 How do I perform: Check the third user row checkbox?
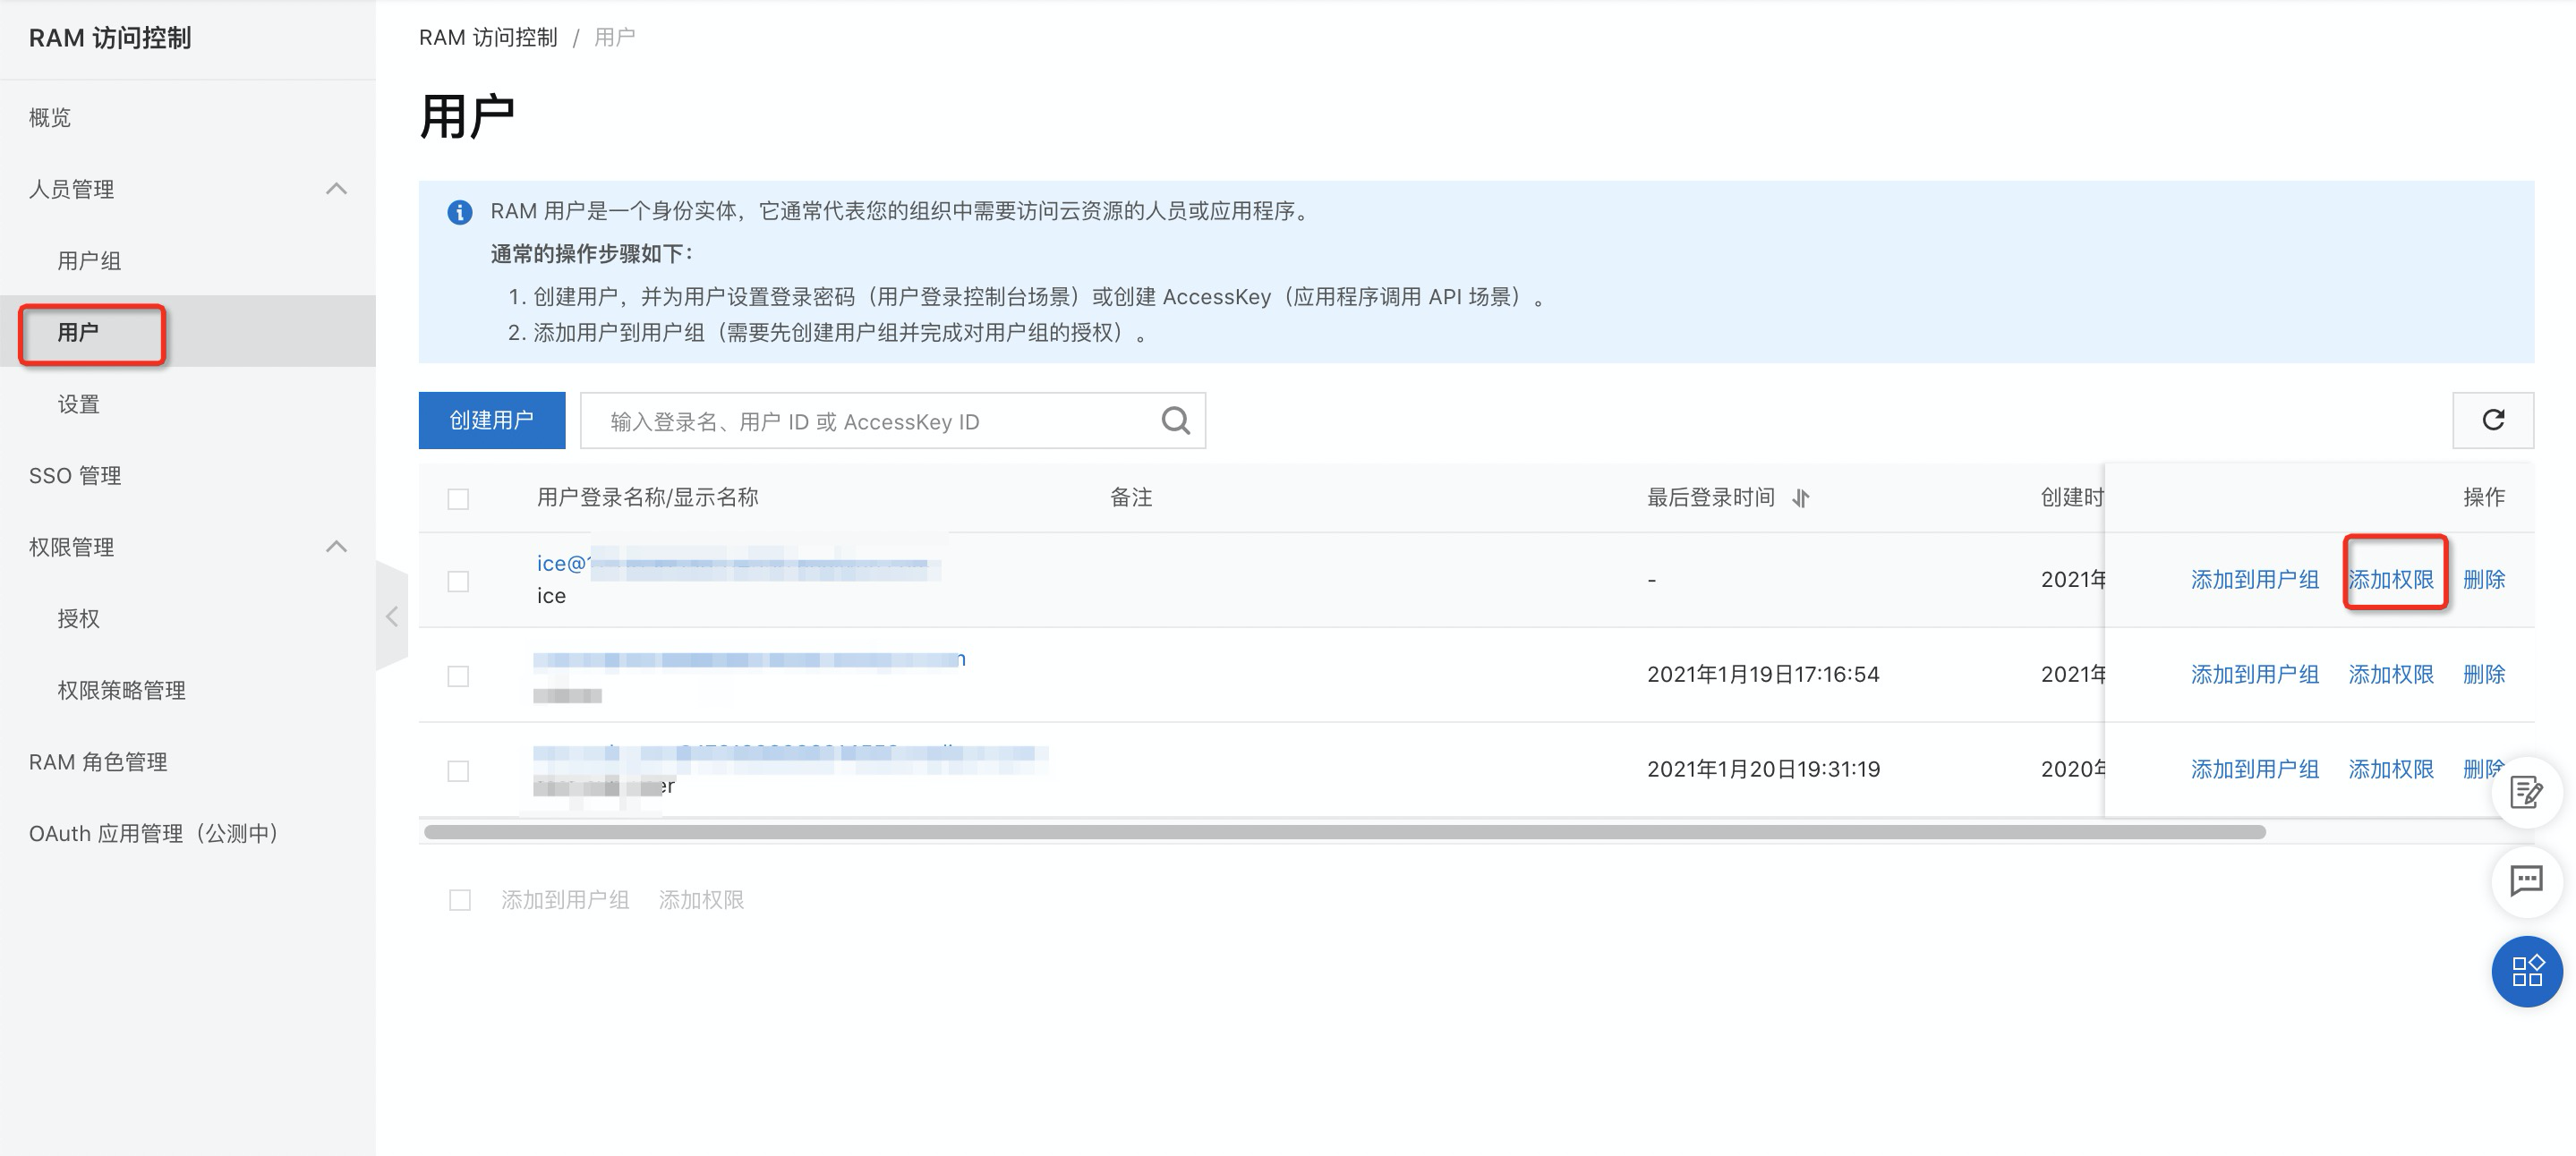(458, 771)
